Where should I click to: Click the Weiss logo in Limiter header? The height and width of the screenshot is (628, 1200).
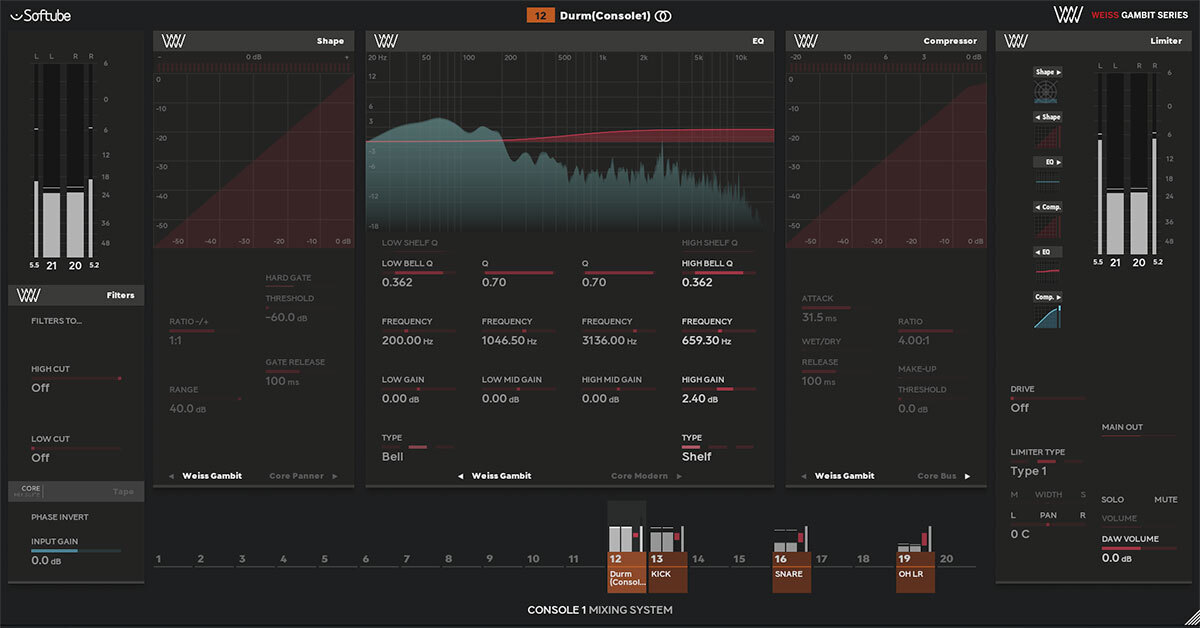pyautogui.click(x=1016, y=41)
